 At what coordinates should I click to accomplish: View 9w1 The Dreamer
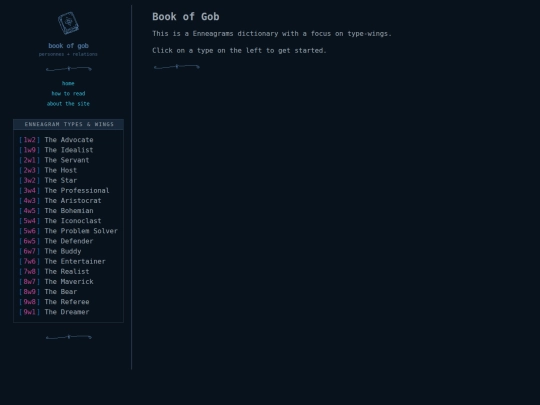point(54,312)
